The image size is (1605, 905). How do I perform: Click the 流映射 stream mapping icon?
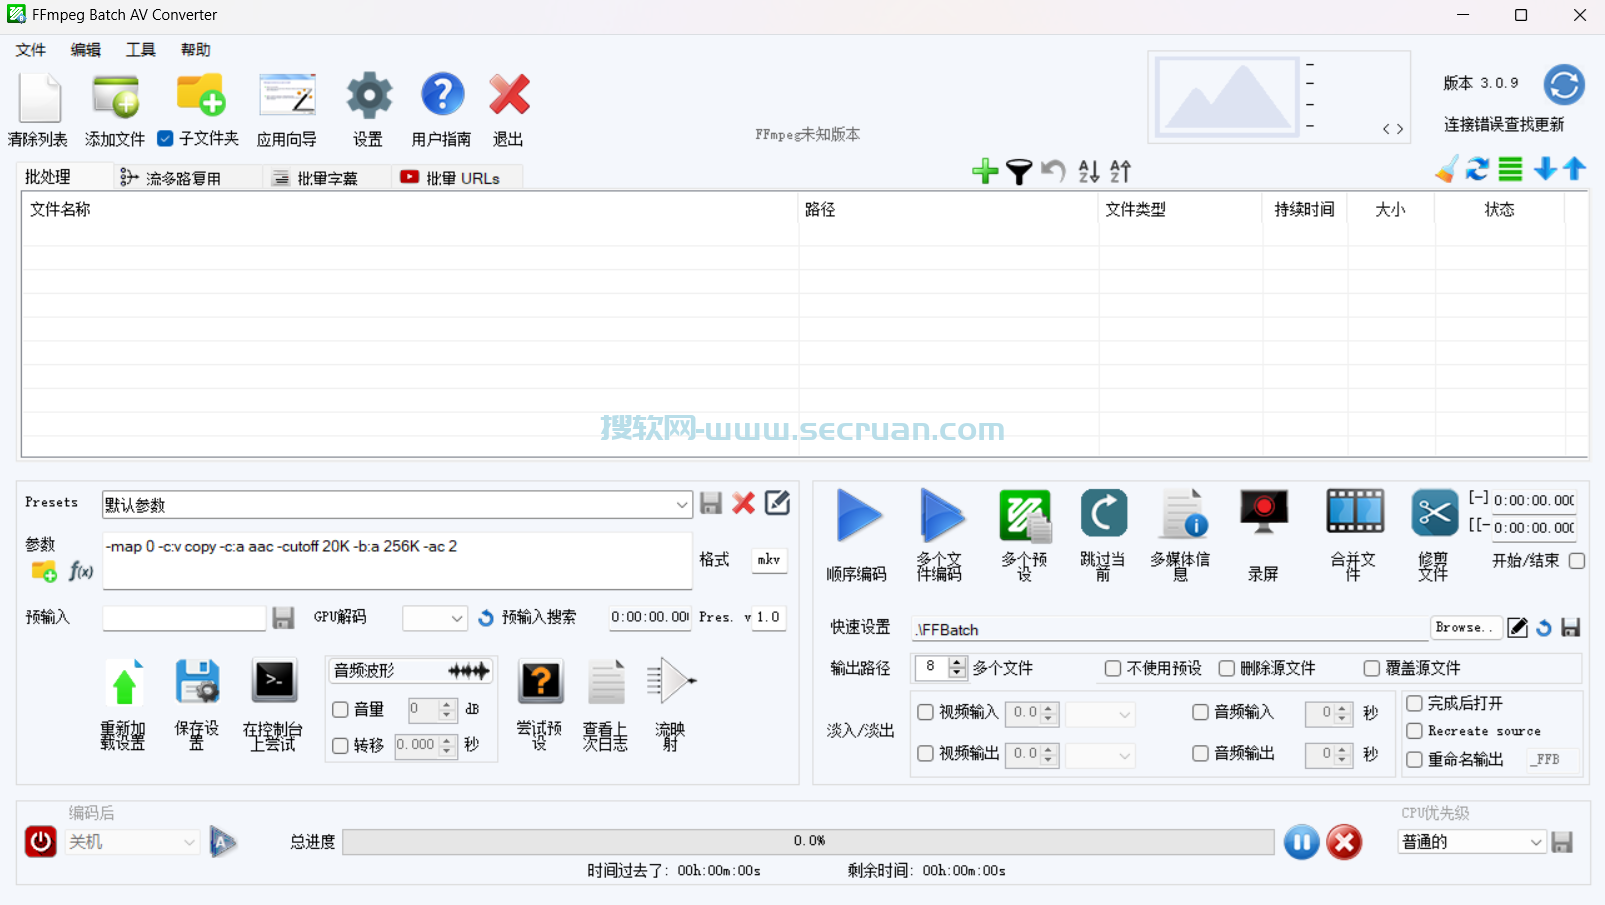click(x=671, y=682)
